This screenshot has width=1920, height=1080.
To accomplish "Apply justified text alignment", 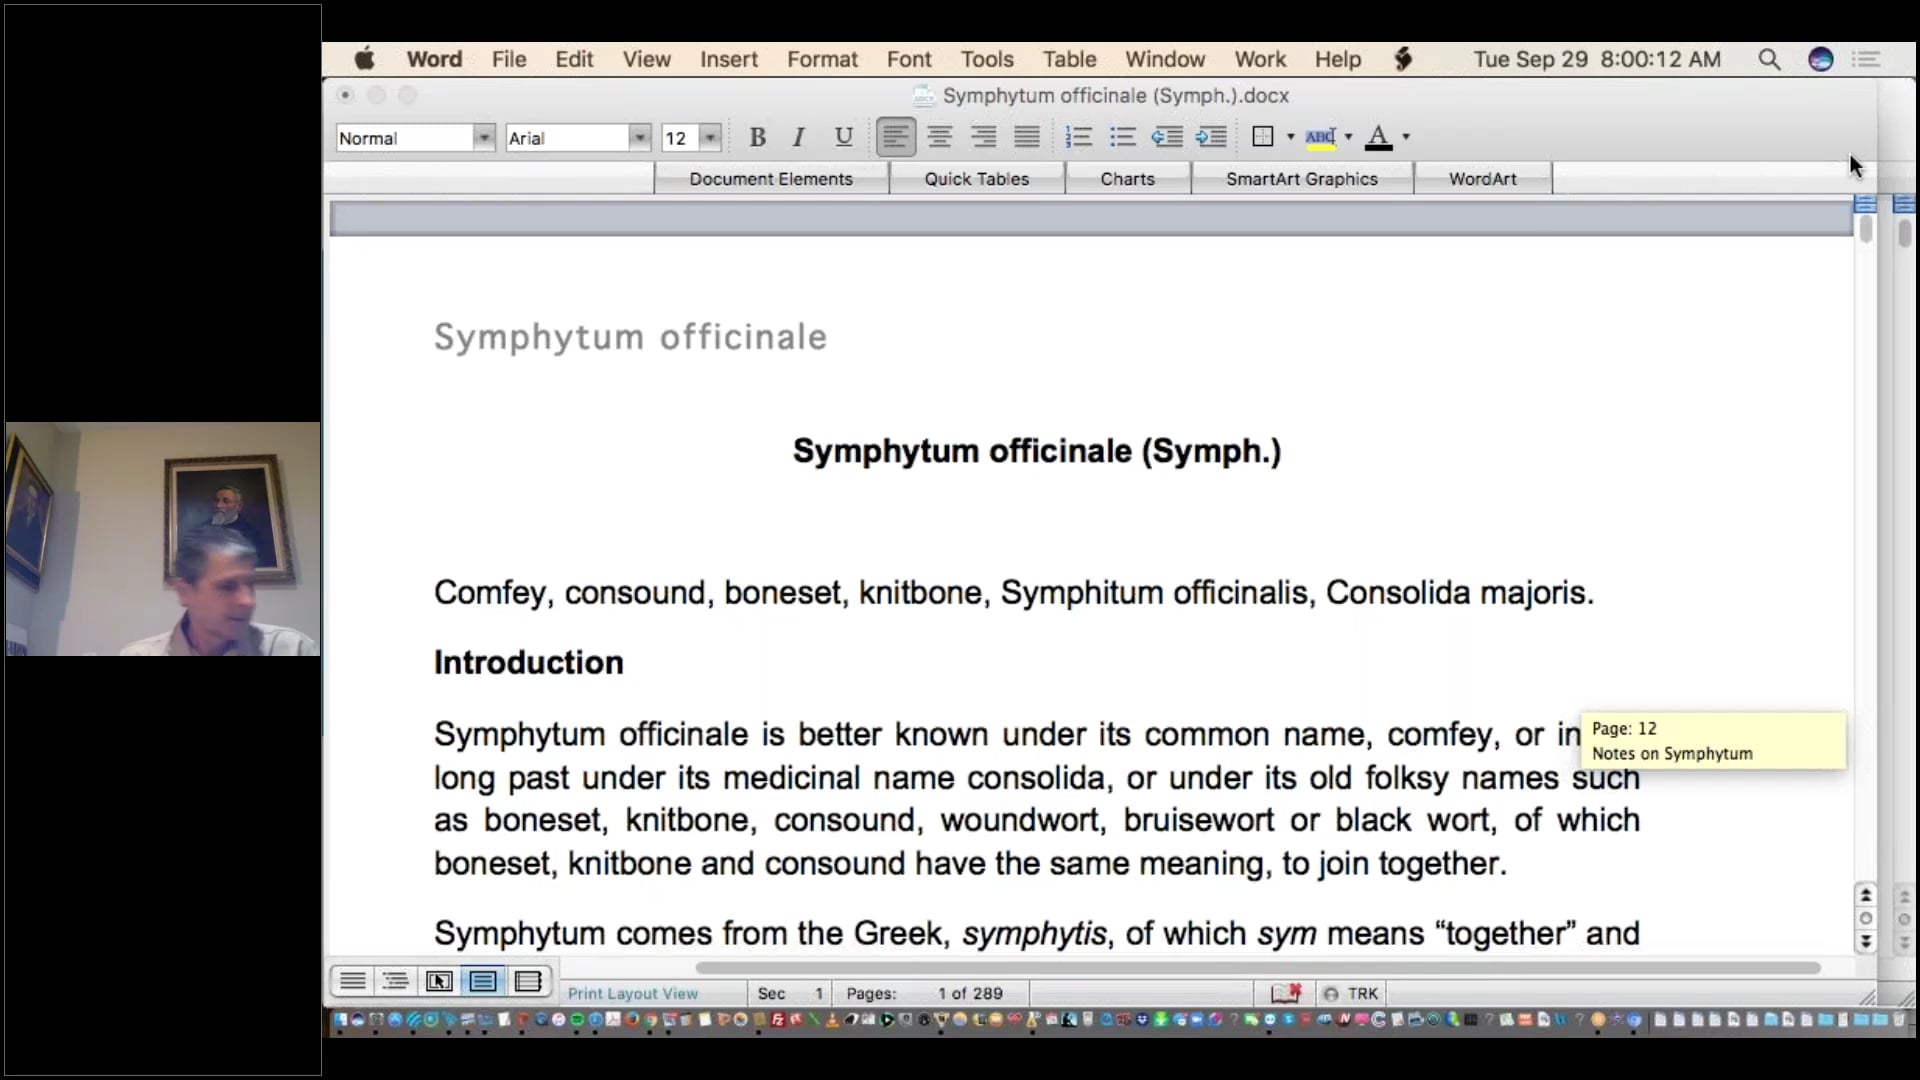I will pos(1027,137).
